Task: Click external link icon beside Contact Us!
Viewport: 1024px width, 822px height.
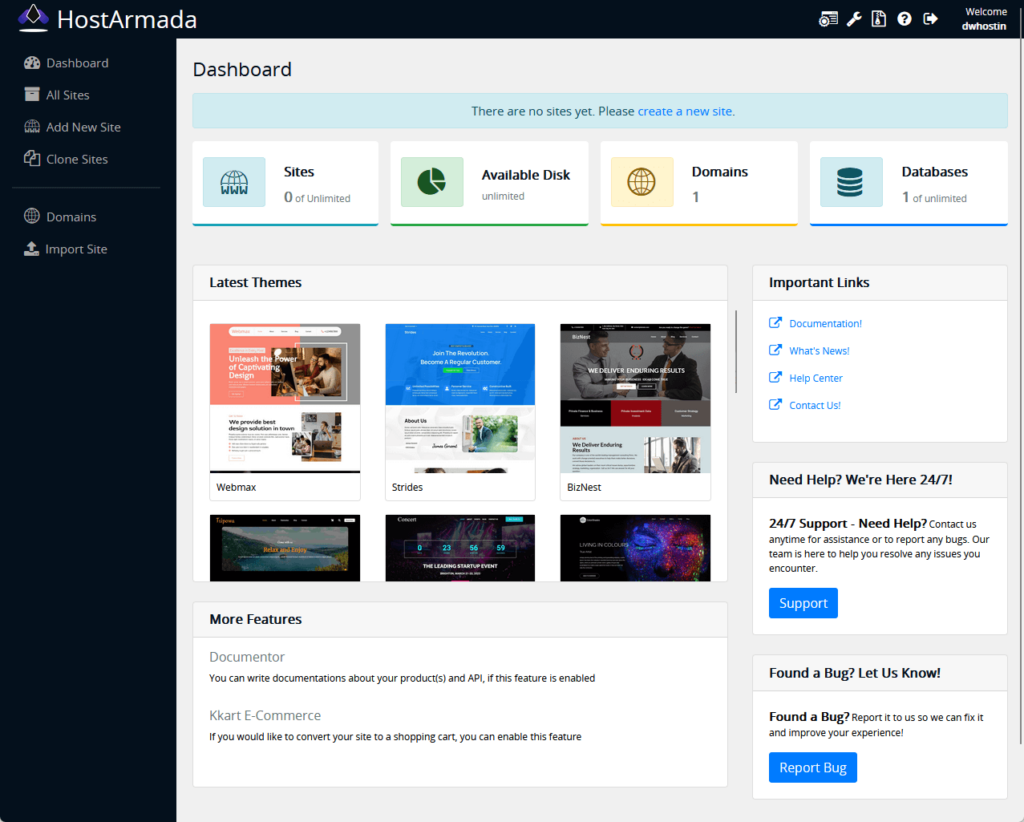Action: [775, 404]
